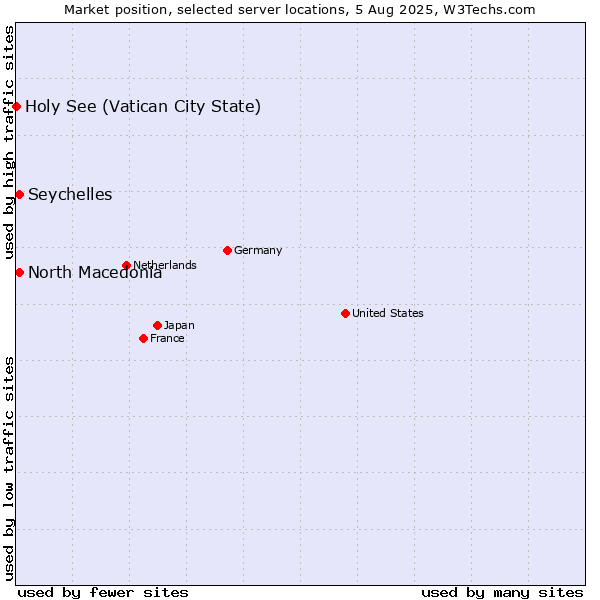This screenshot has height=600, width=600.
Task: Select the 'Seychelles' label text
Action: tap(70, 195)
